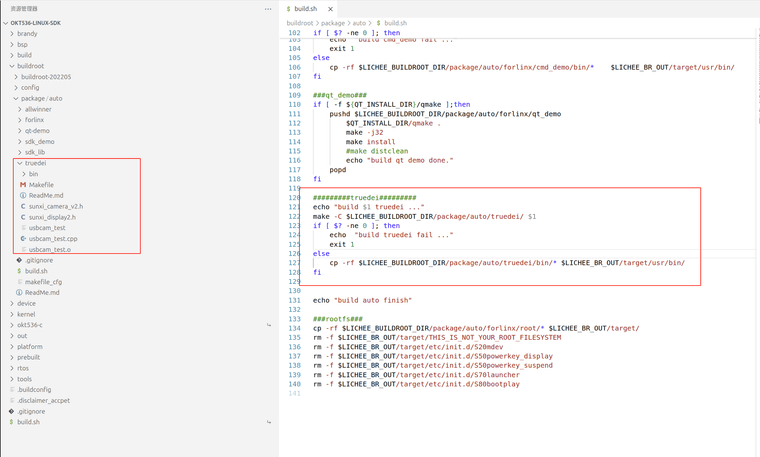Expand the qt-demo folder
Screen dimensions: 760x457
pyautogui.click(x=33, y=130)
